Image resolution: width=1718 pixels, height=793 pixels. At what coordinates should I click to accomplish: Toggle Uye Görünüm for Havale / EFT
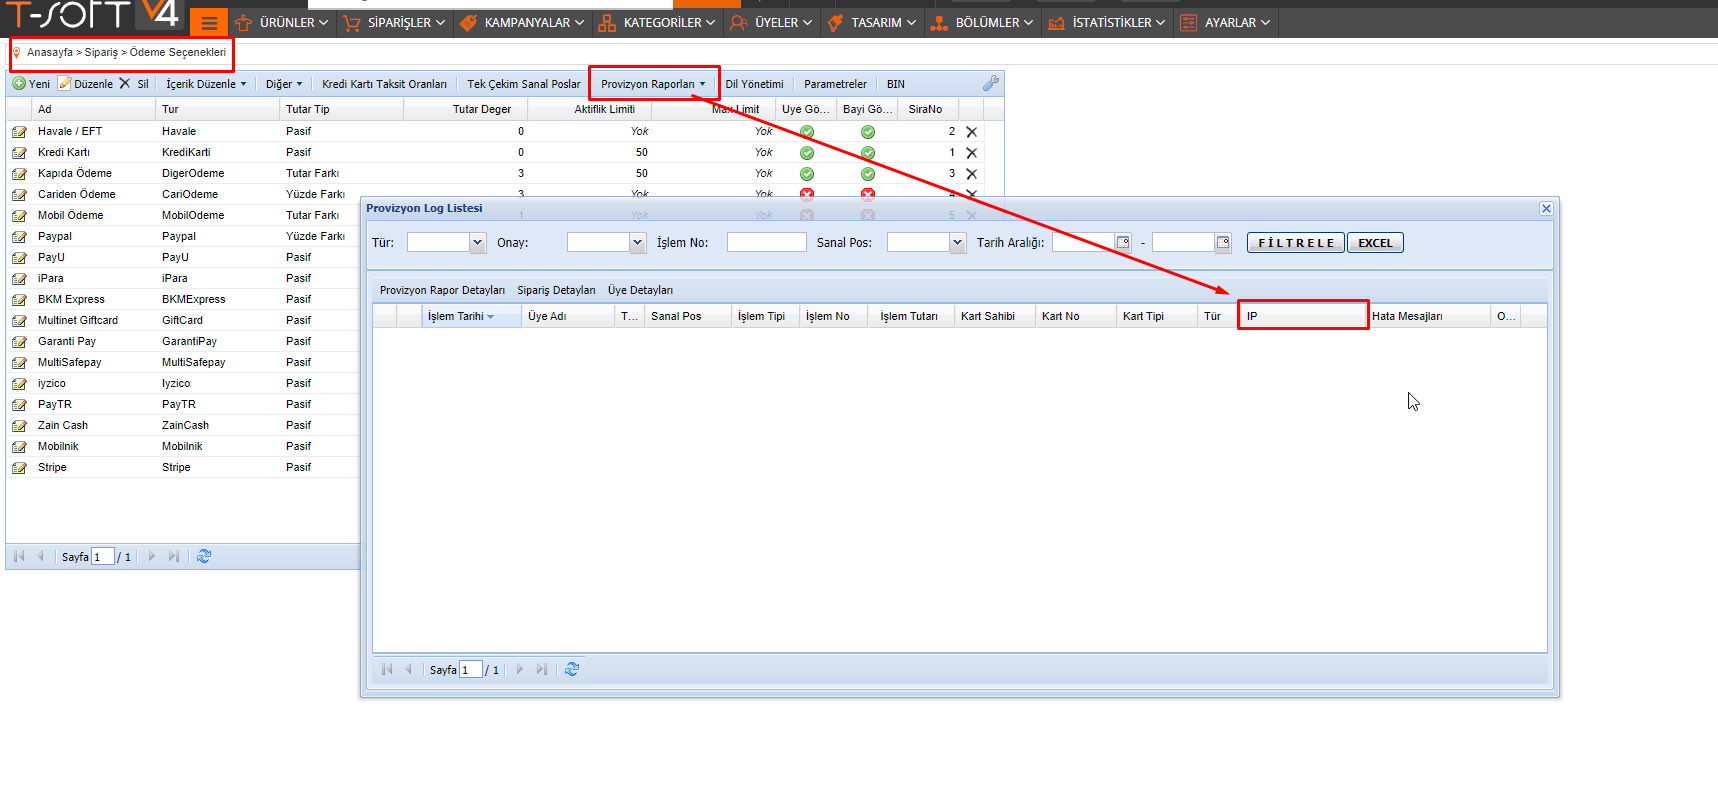tap(807, 132)
